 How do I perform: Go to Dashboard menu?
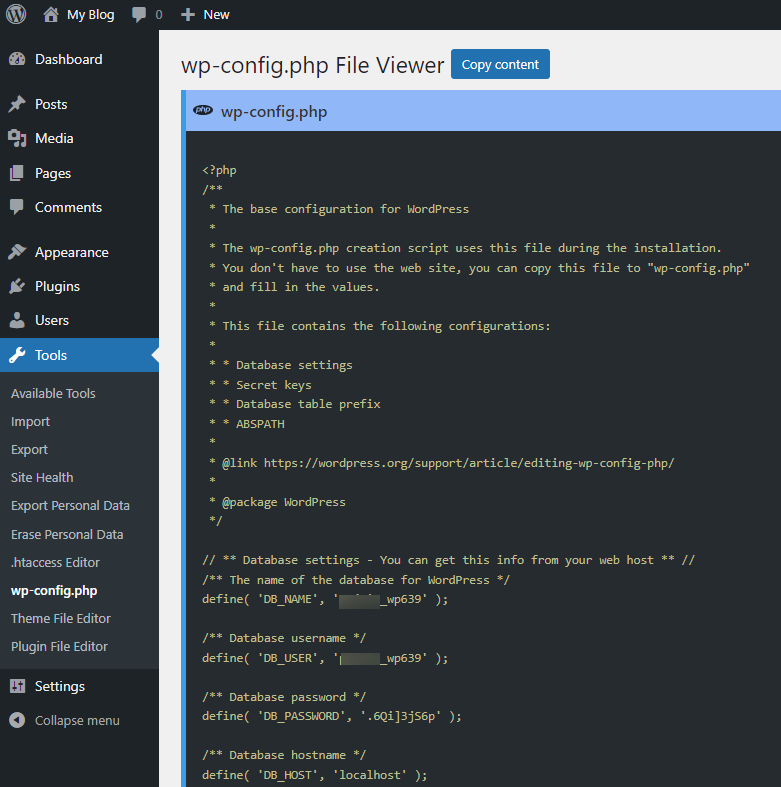(x=69, y=59)
